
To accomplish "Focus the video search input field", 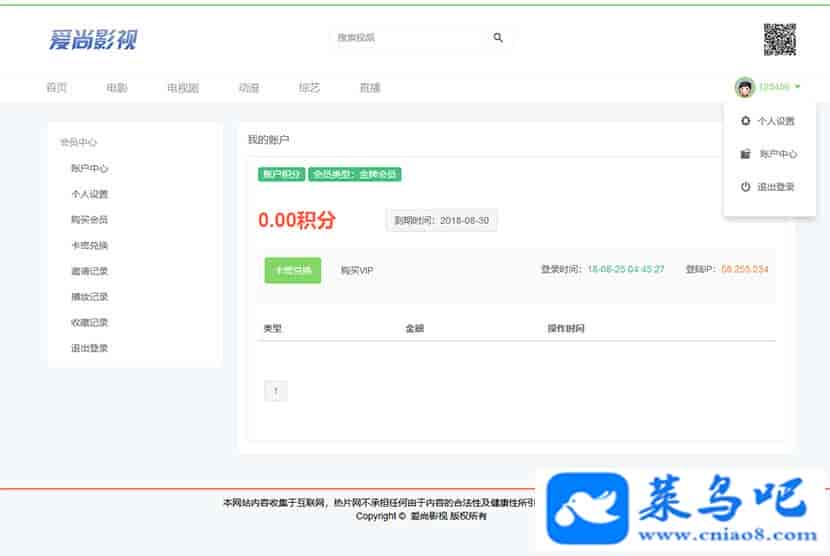I will [410, 38].
